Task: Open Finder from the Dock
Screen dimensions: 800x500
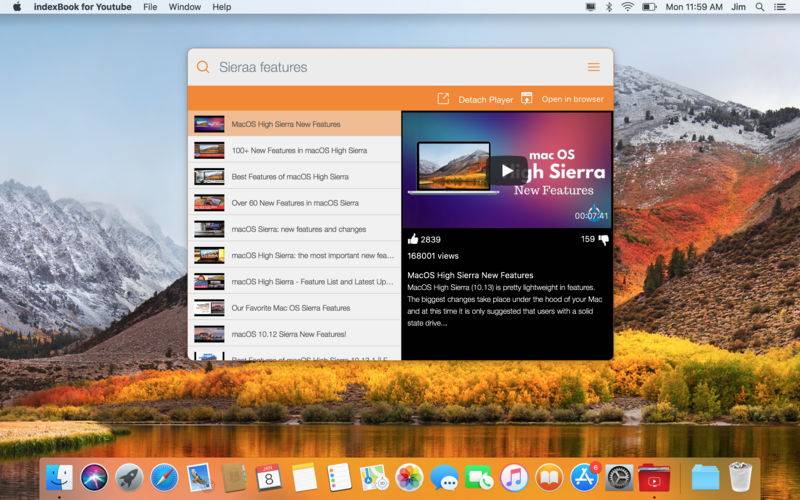Action: point(59,478)
